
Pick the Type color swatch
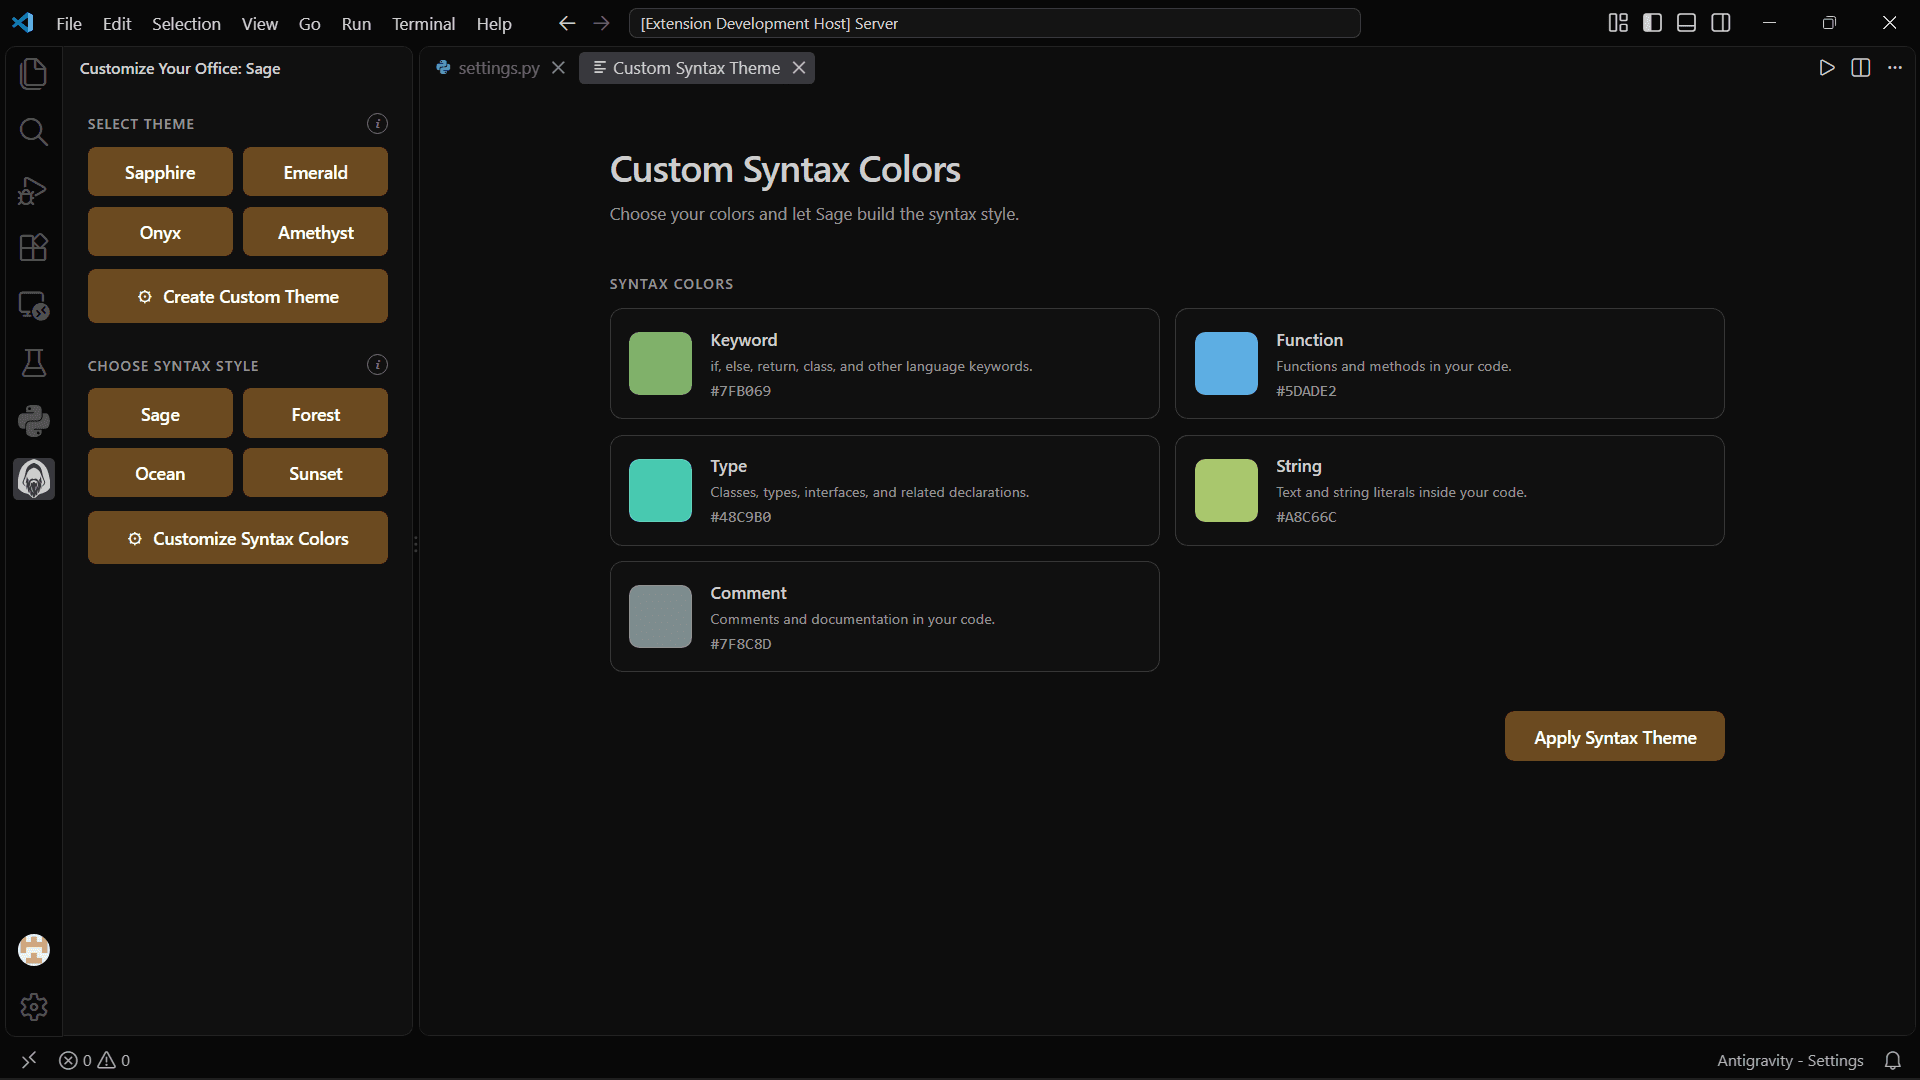click(660, 490)
